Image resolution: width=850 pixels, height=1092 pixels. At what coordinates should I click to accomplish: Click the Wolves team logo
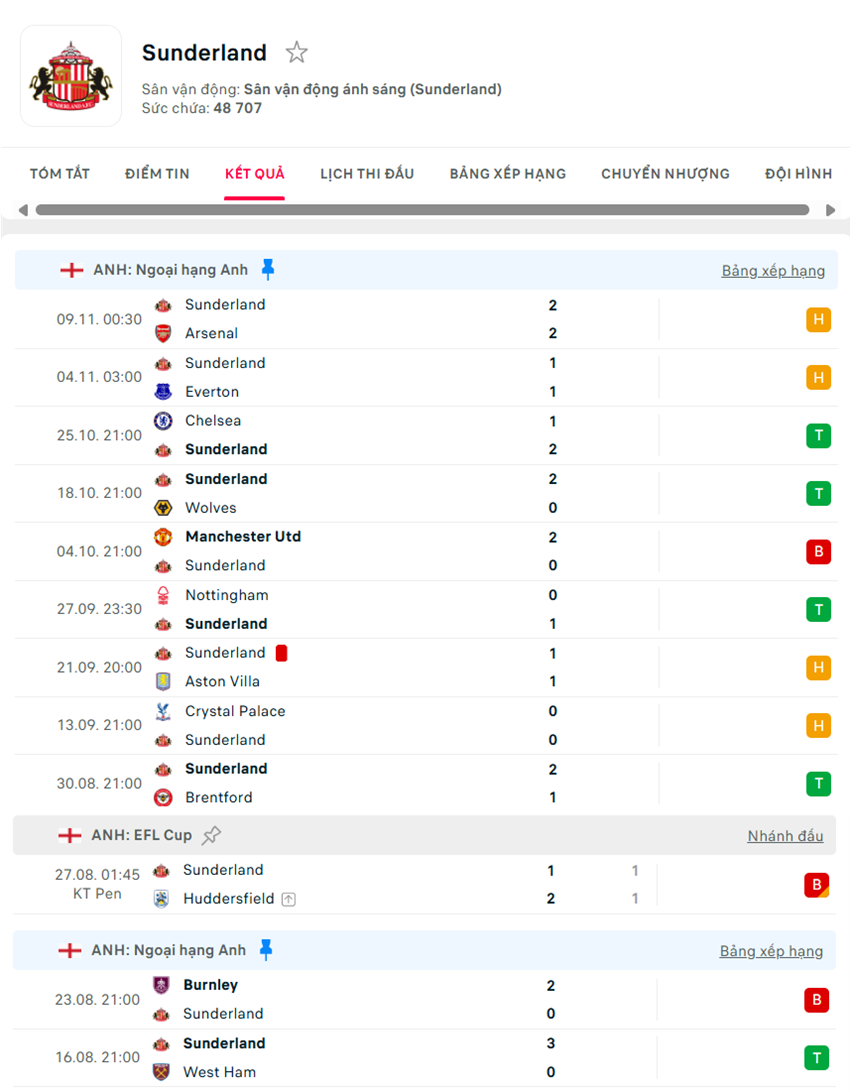click(x=163, y=508)
